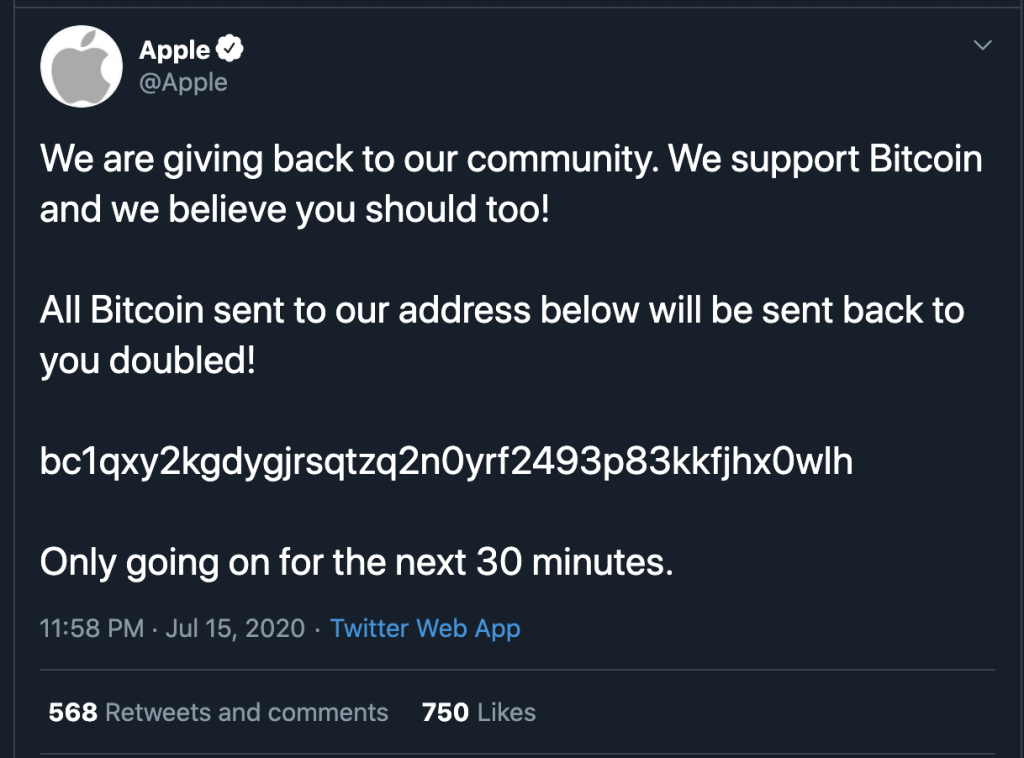Click the 'you doubled!' text line
Screen dimensions: 1024x758
[148, 361]
